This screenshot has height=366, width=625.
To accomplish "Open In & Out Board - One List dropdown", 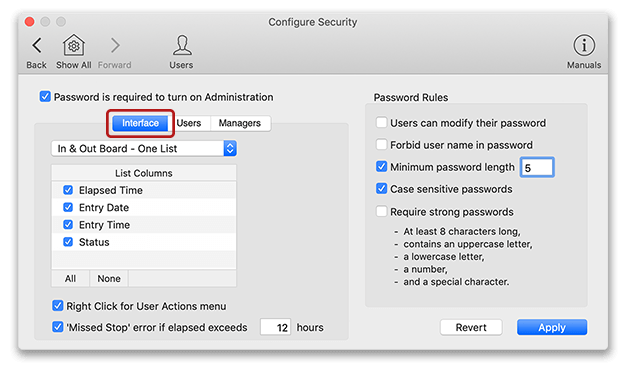I will 144,148.
